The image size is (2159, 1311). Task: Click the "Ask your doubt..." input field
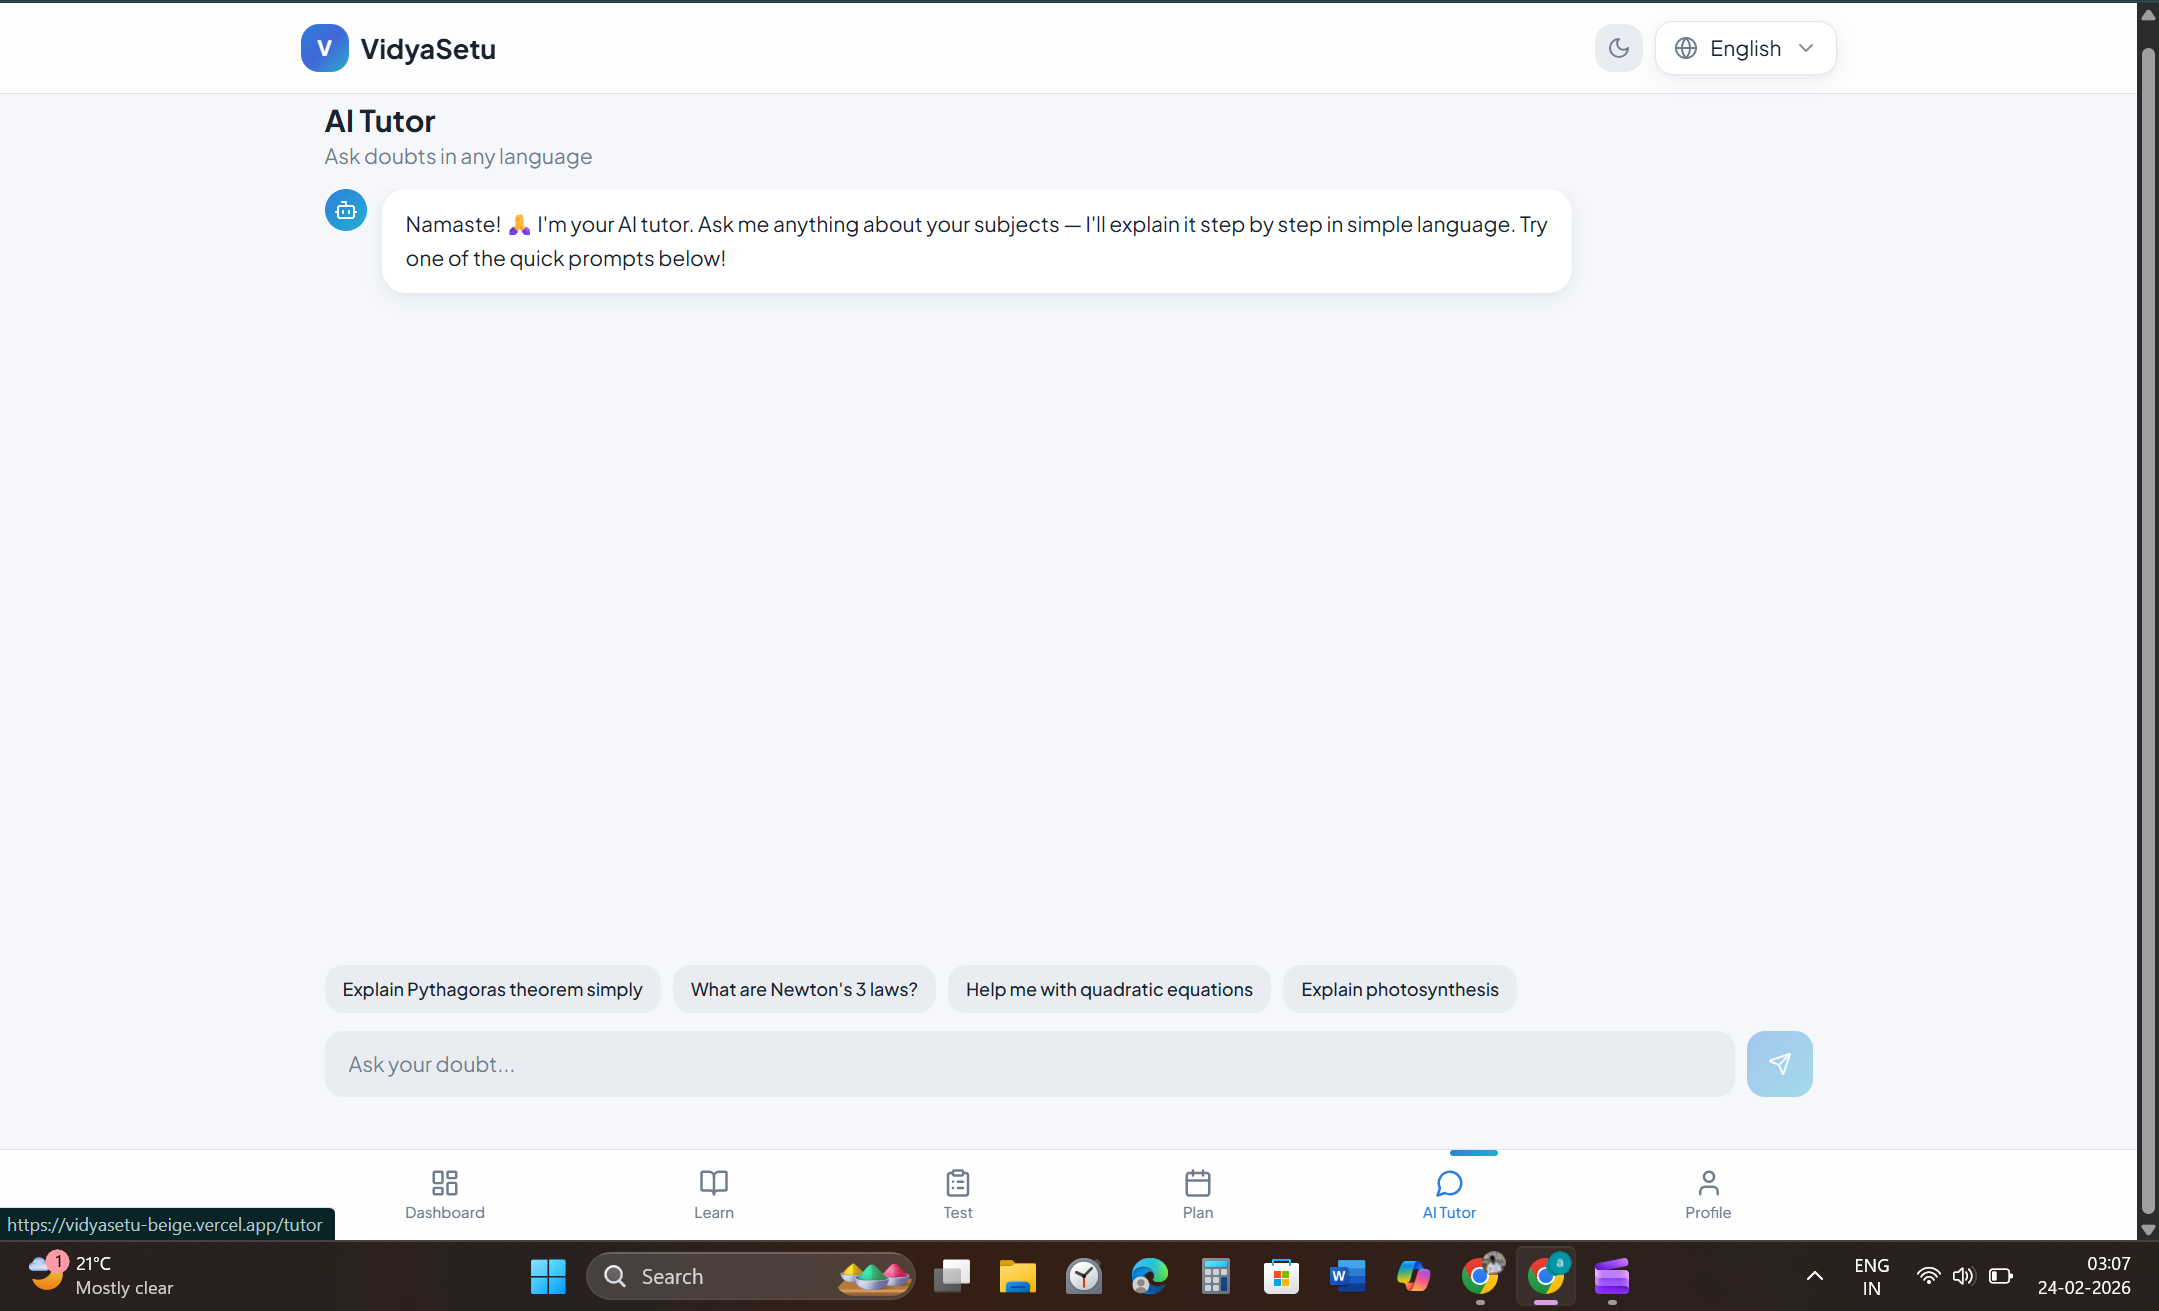(x=1028, y=1064)
